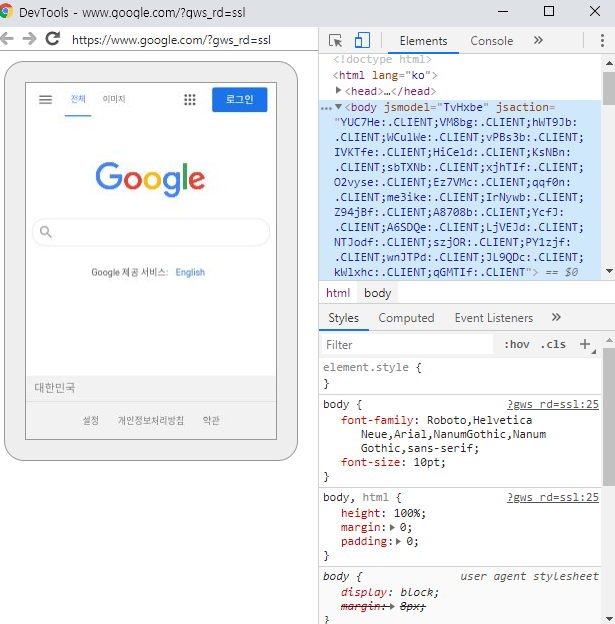
Task: Switch to the Elements tab
Action: (423, 41)
